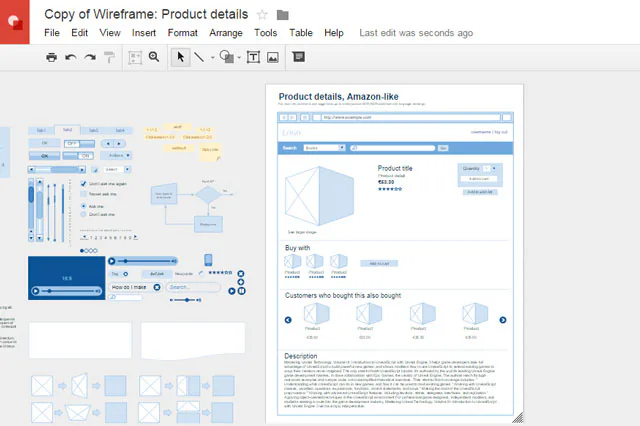Select the Text box tool

pyautogui.click(x=253, y=57)
